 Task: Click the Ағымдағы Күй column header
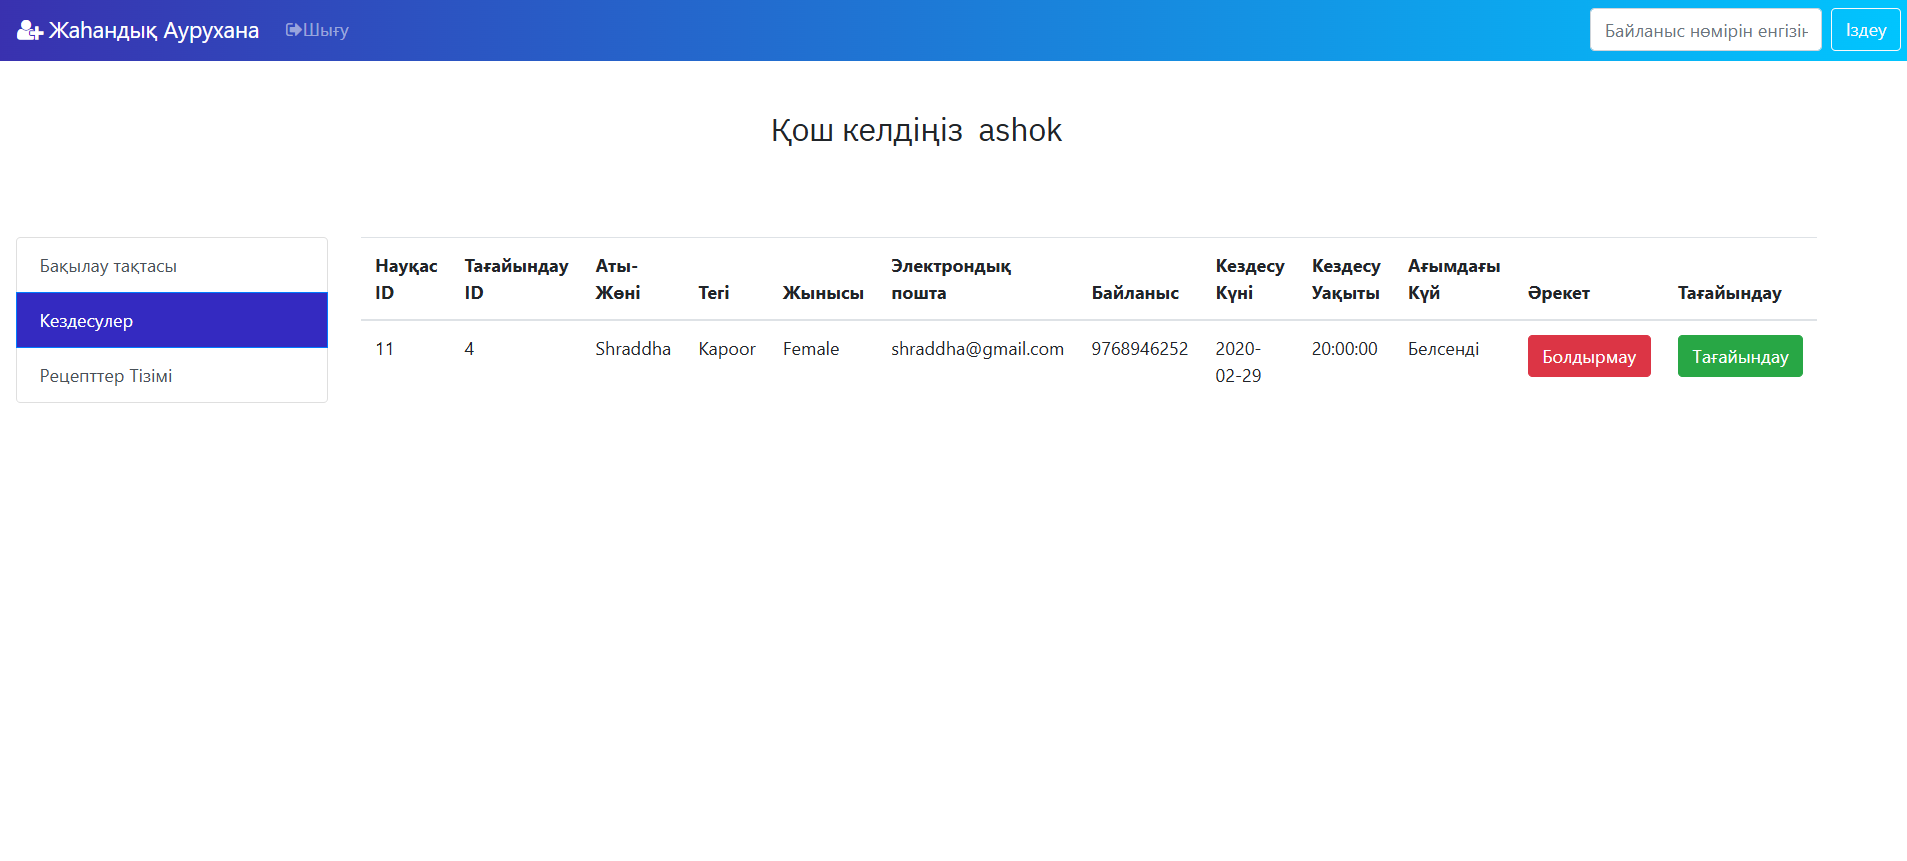point(1454,279)
